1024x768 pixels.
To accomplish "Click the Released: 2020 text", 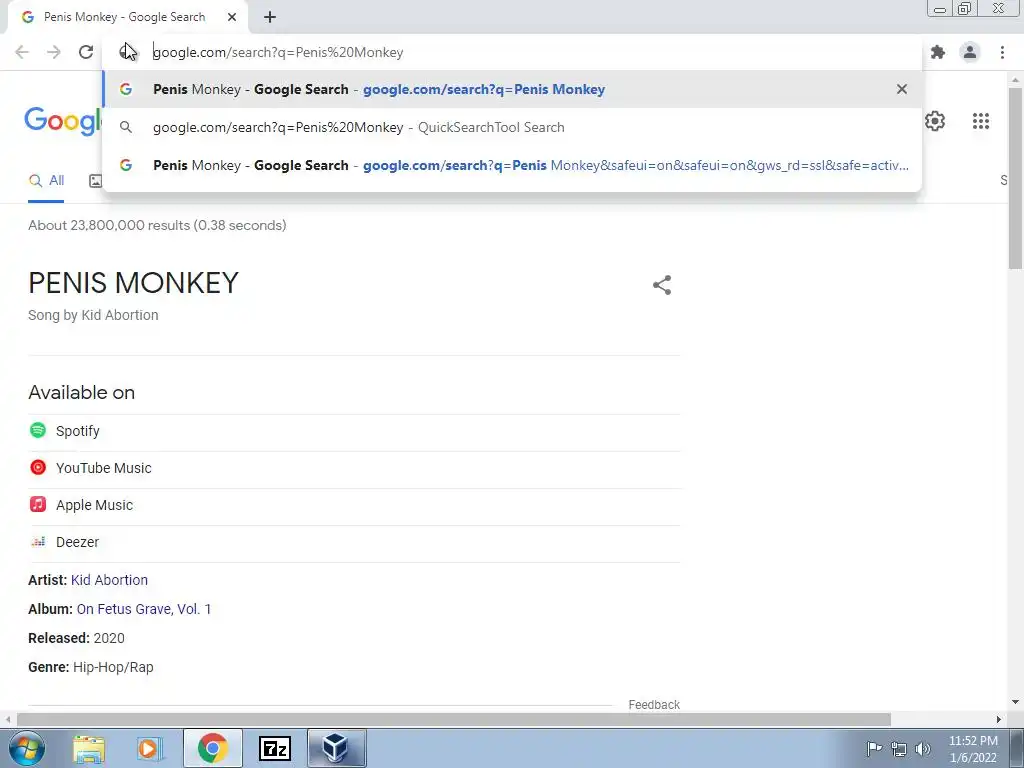I will (x=76, y=638).
